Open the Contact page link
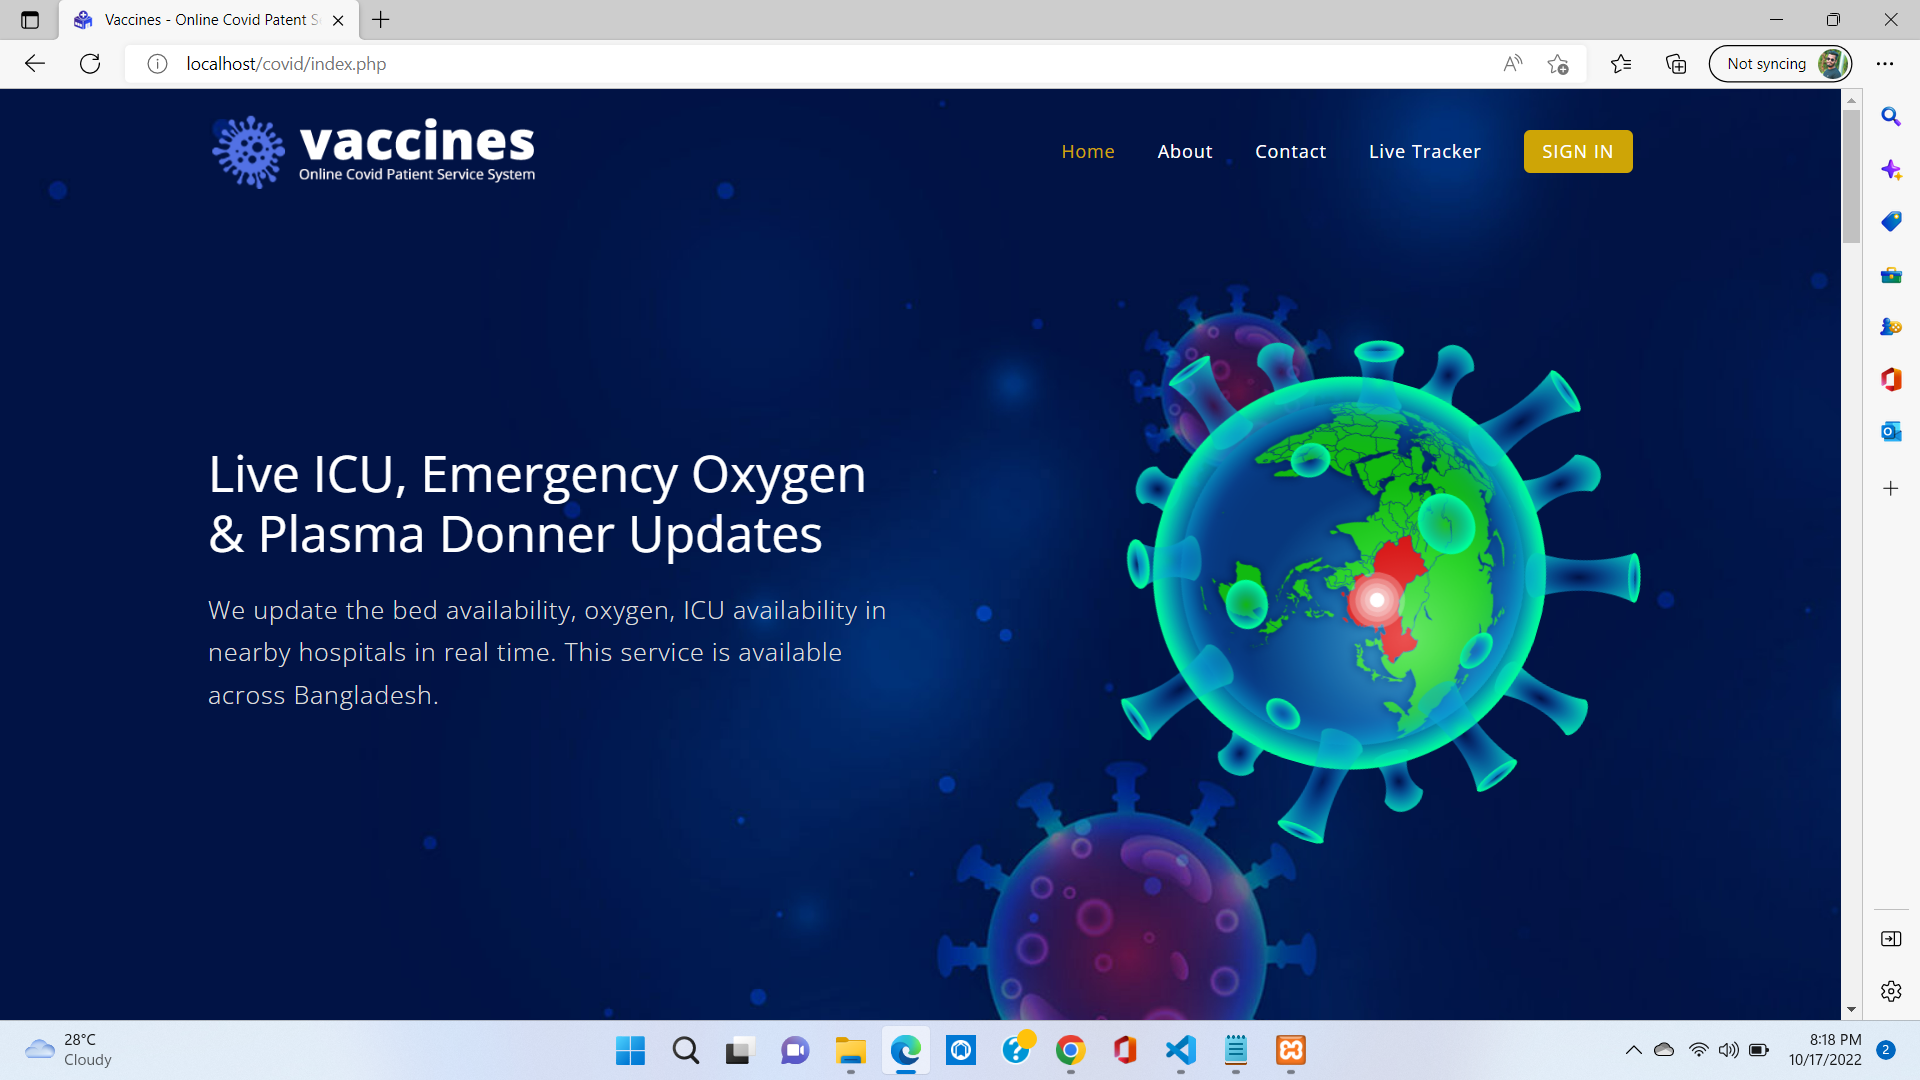1920x1080 pixels. [x=1290, y=151]
